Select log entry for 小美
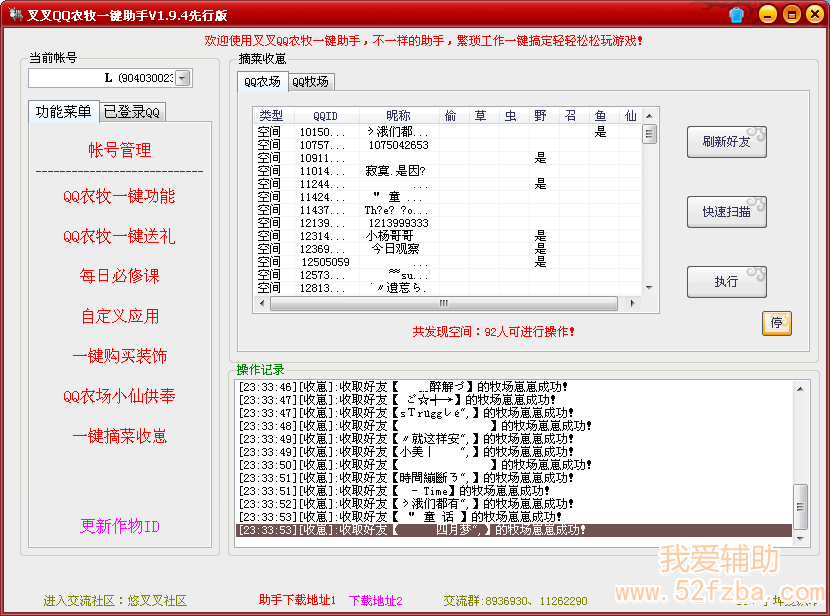This screenshot has width=830, height=616. pyautogui.click(x=513, y=452)
